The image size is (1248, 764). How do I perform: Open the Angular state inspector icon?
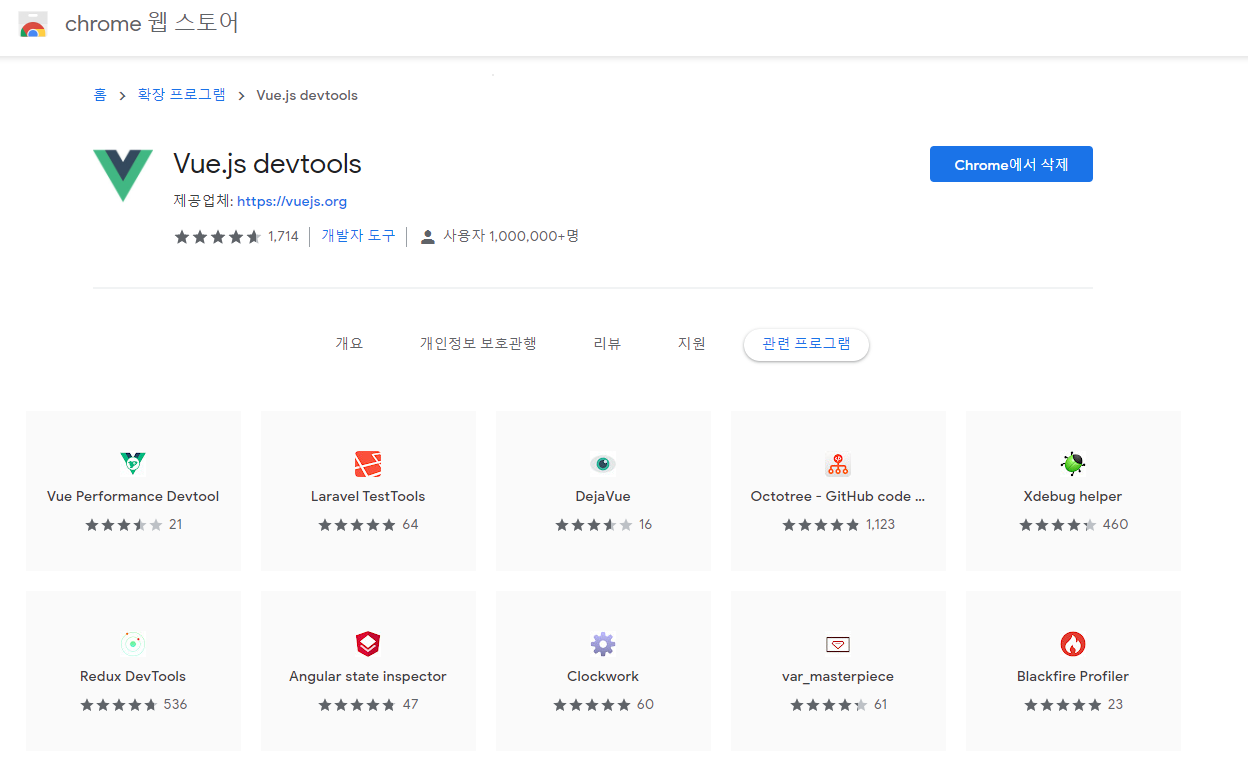click(368, 643)
